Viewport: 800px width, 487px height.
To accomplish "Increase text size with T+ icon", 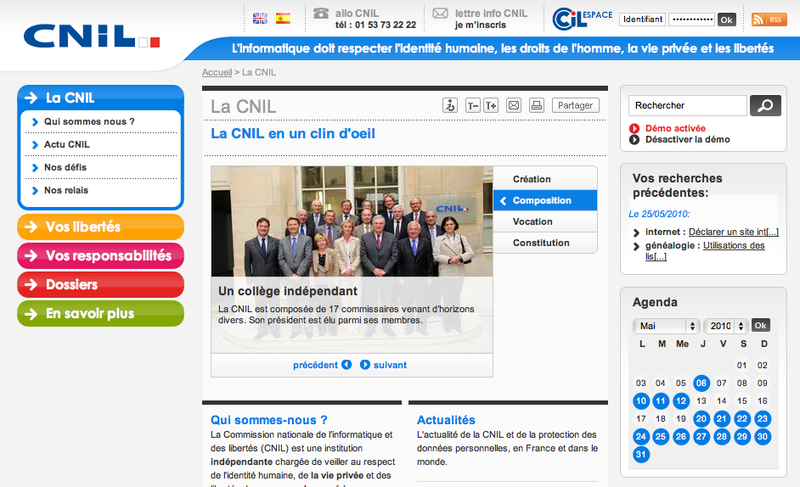I will 491,106.
